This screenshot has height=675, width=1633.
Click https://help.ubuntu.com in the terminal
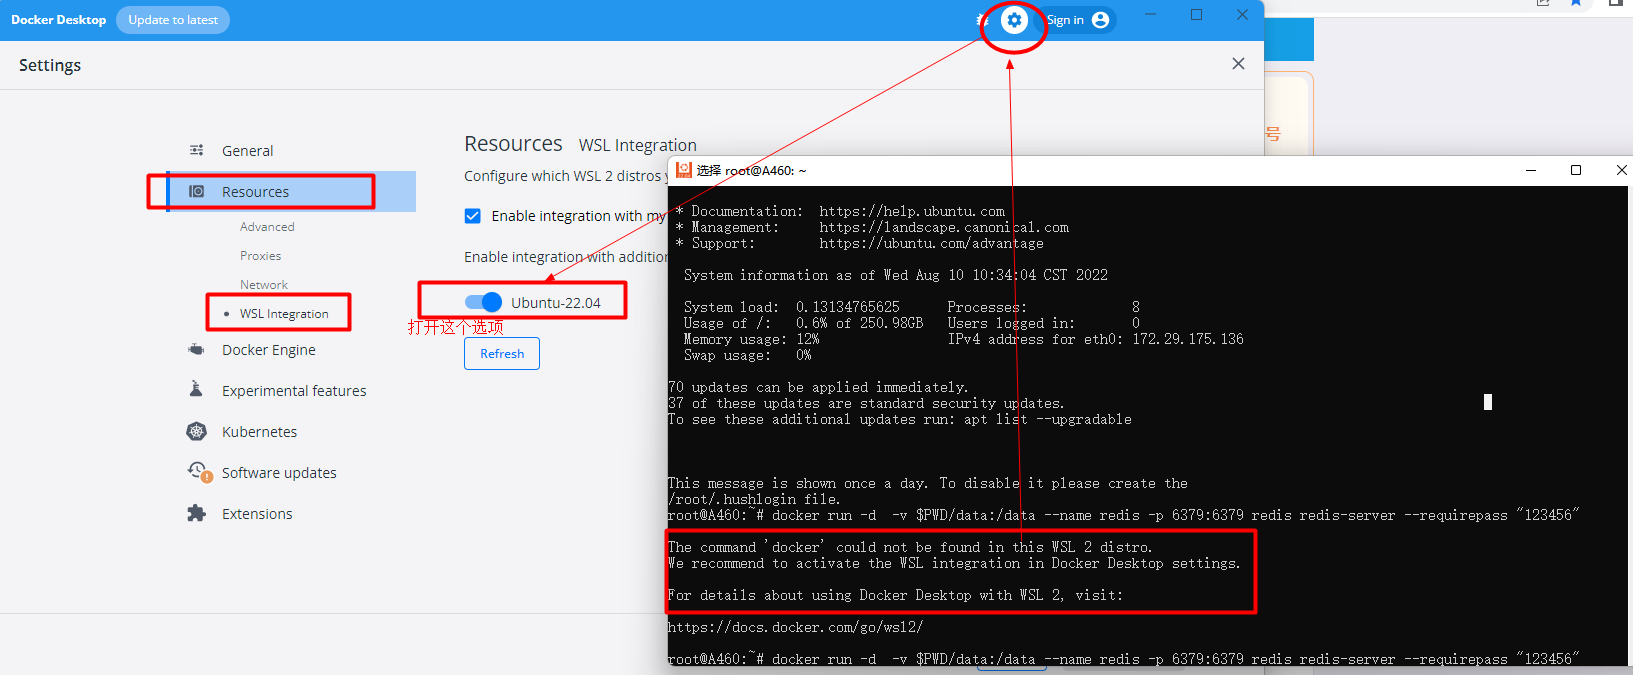(x=912, y=211)
